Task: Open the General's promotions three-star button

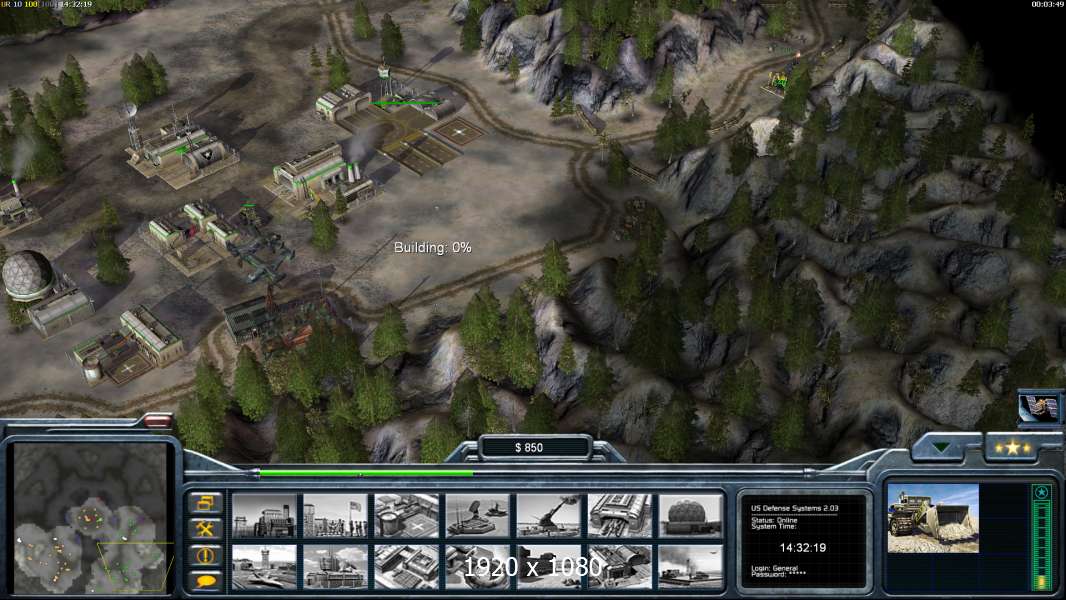Action: [1012, 448]
